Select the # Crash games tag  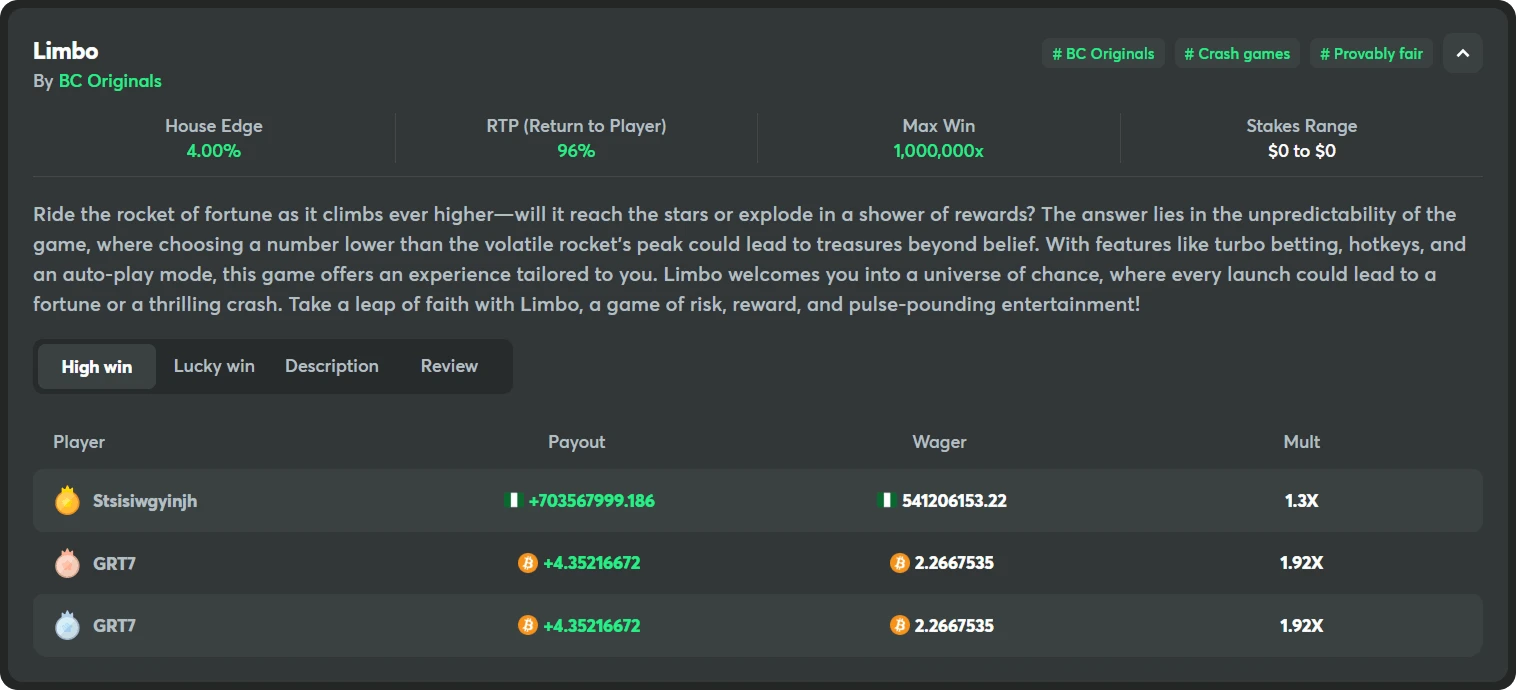(1236, 53)
